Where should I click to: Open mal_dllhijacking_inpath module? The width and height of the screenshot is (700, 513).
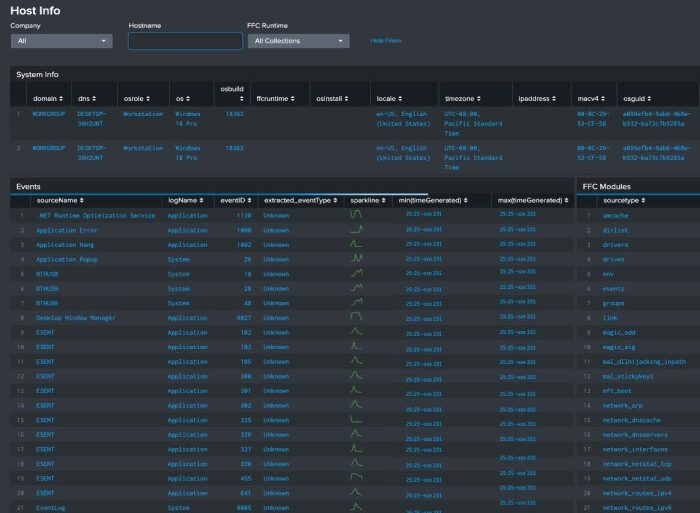644,362
